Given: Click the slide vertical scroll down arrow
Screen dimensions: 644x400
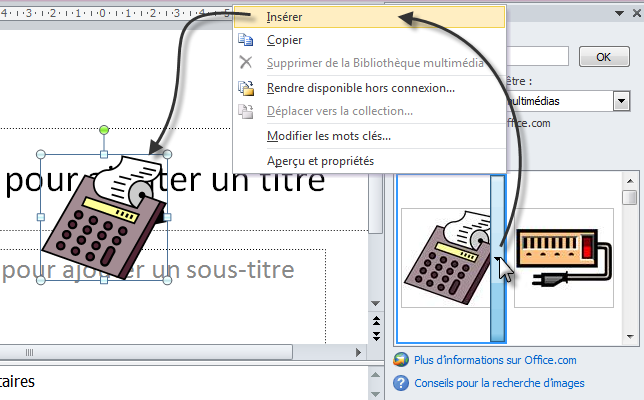Looking at the screenshot, I should 375,303.
